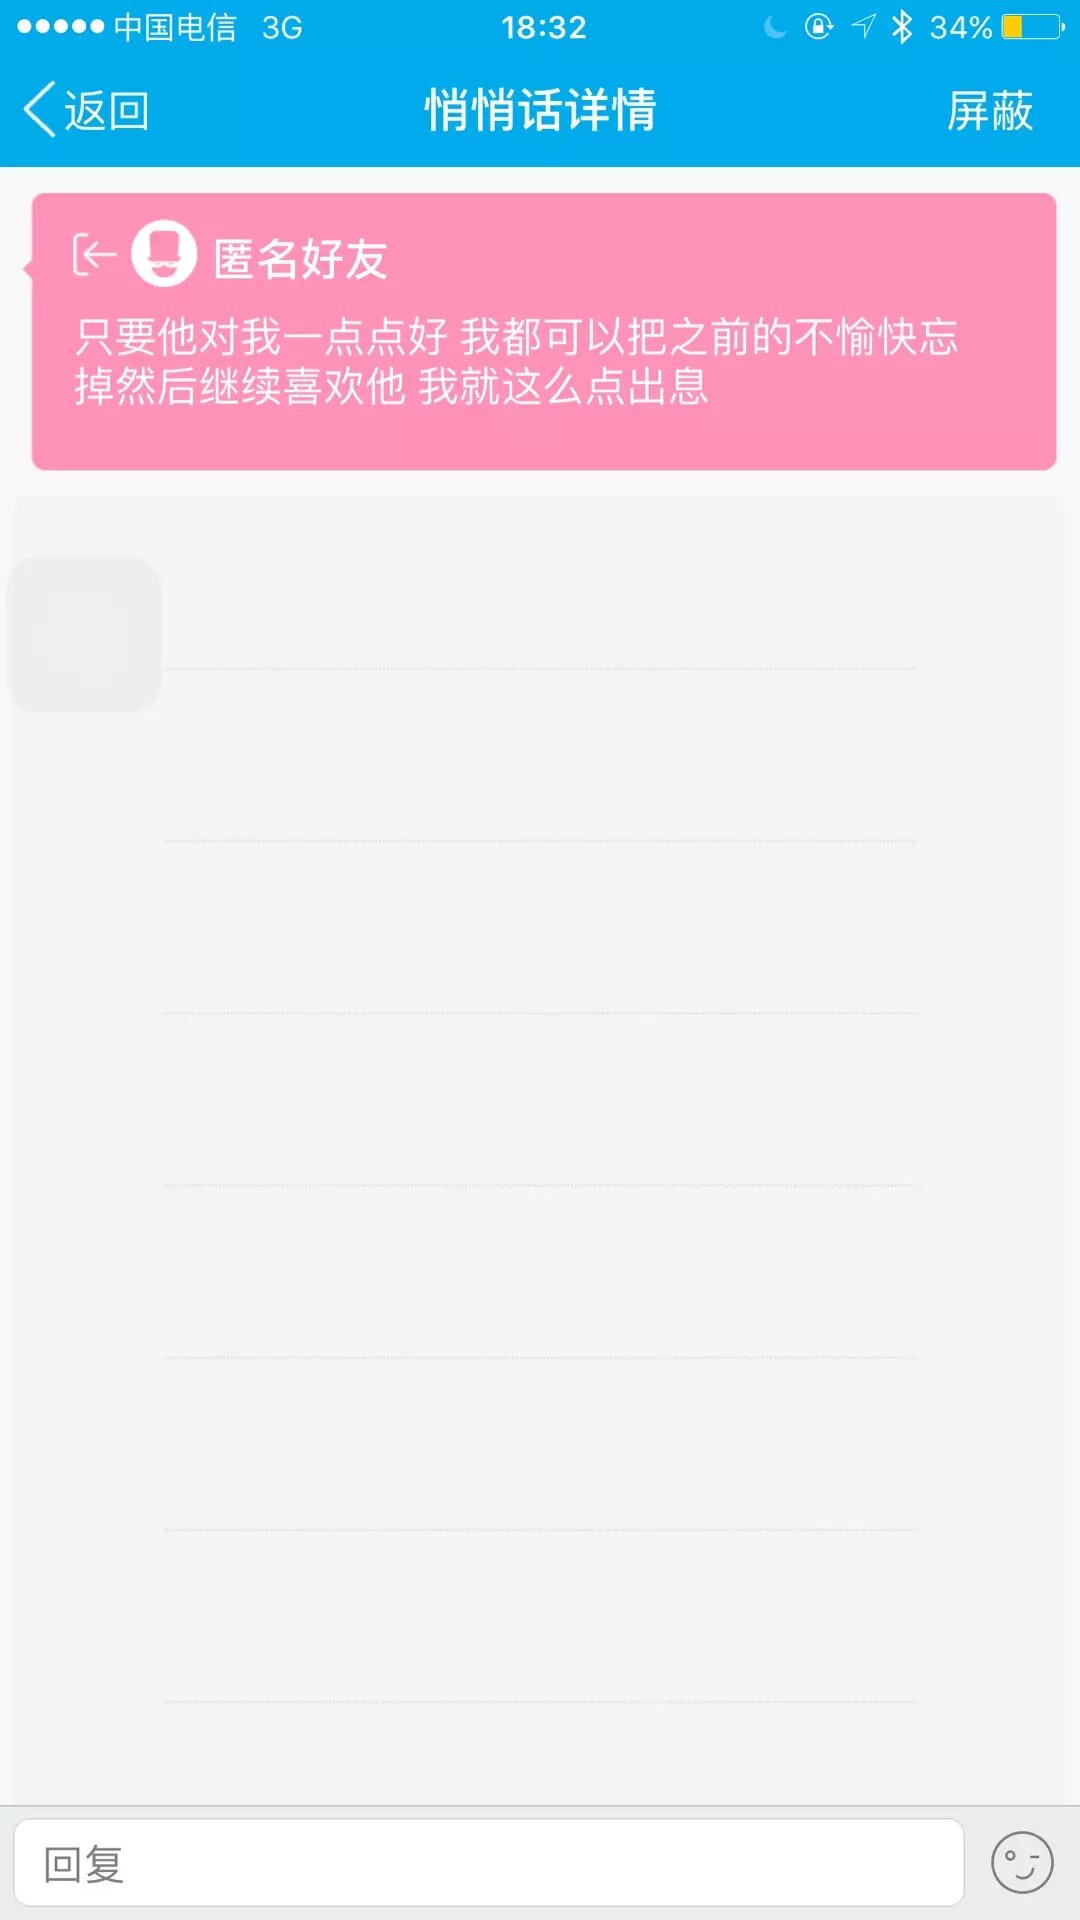Tap the 匿名好友 sender name

tap(300, 259)
